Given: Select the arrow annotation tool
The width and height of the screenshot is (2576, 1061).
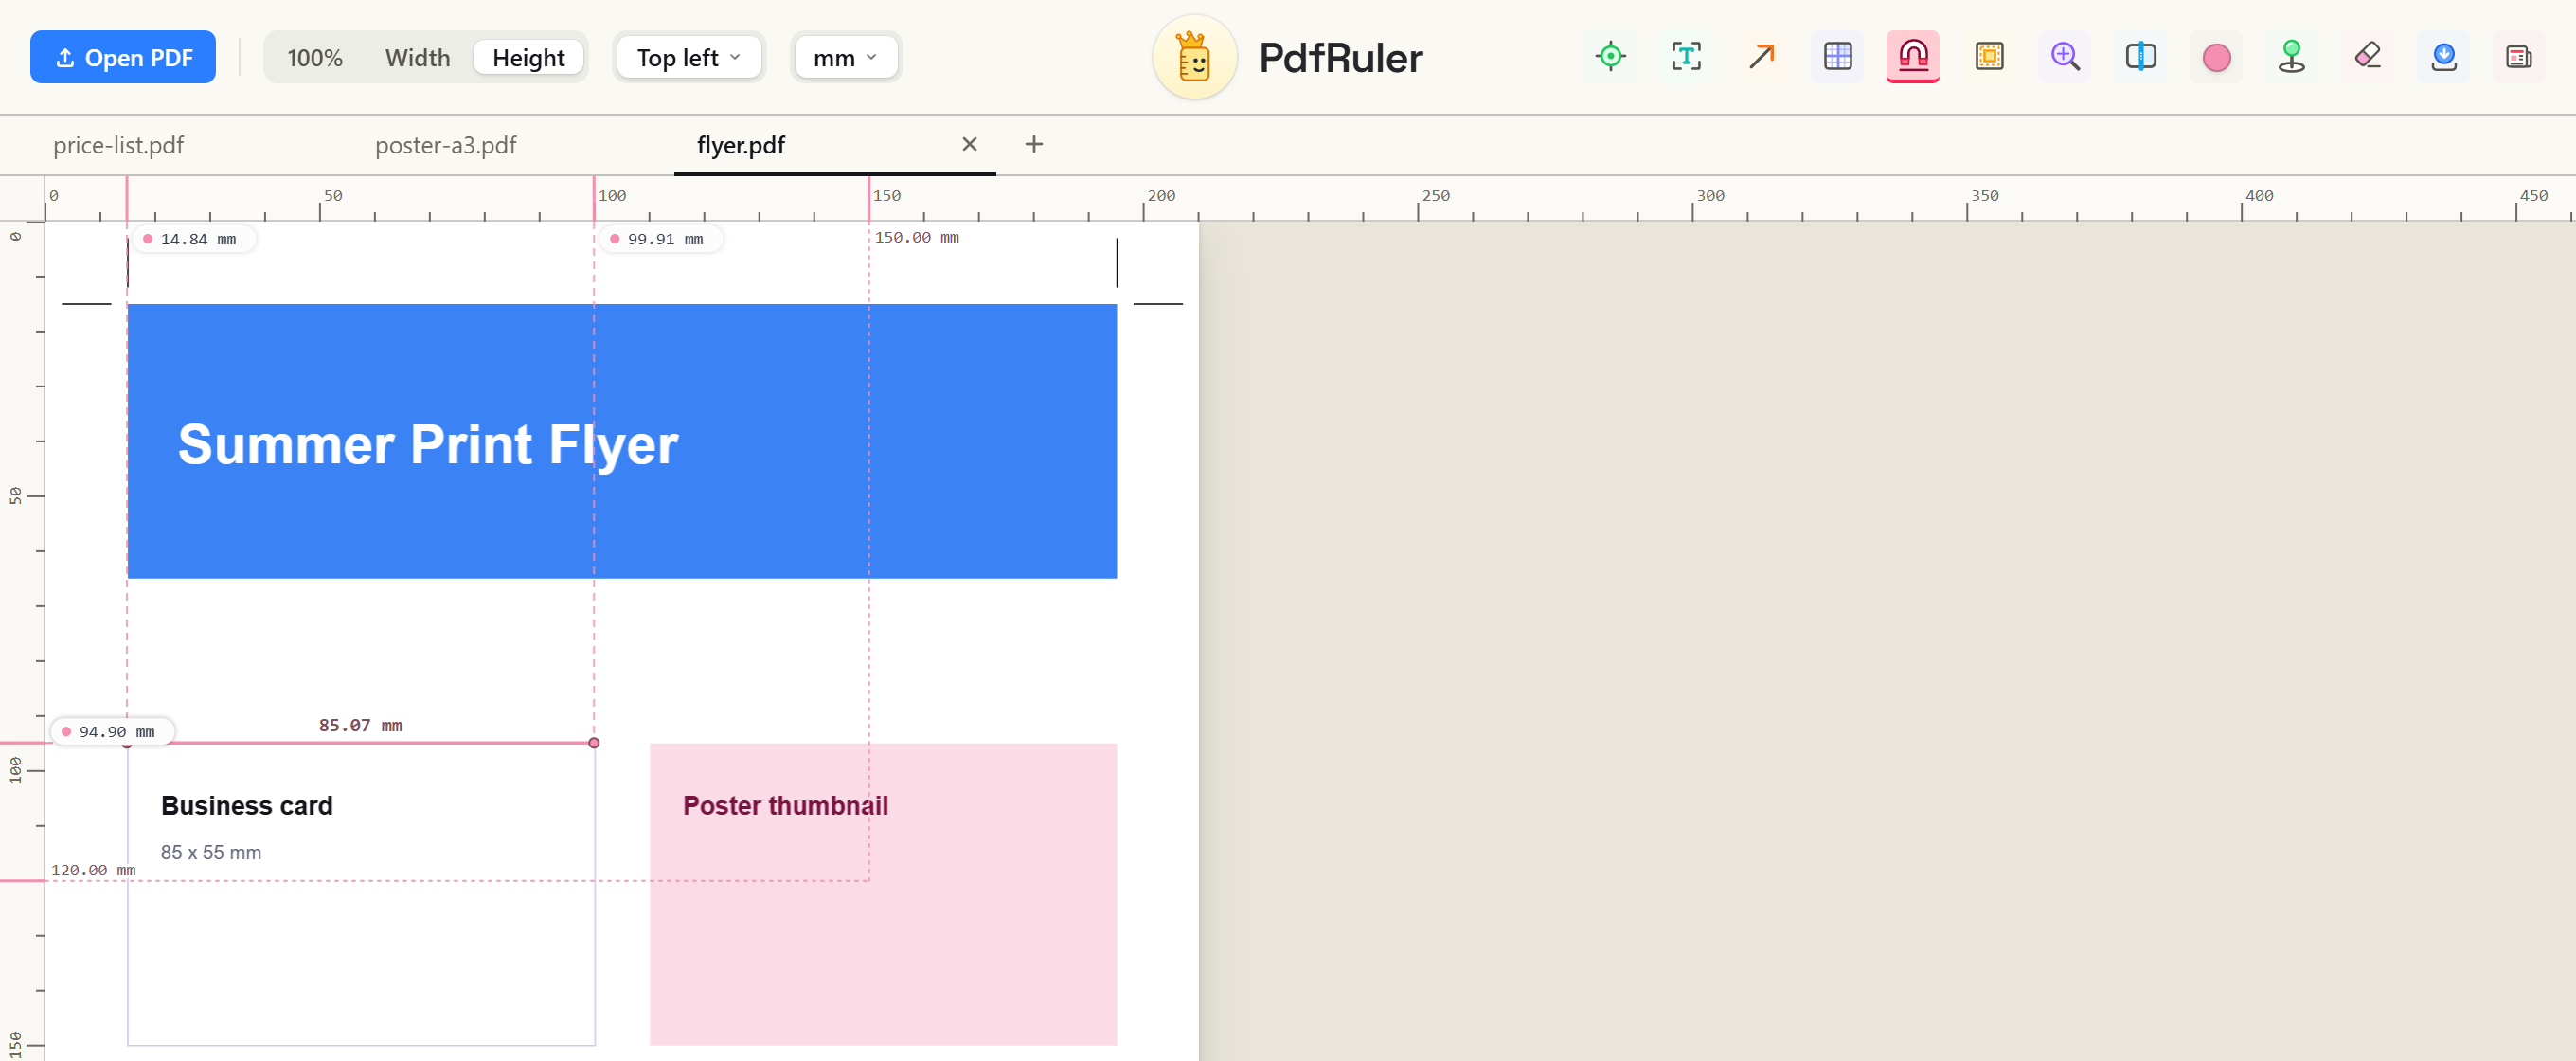Looking at the screenshot, I should pos(1762,57).
